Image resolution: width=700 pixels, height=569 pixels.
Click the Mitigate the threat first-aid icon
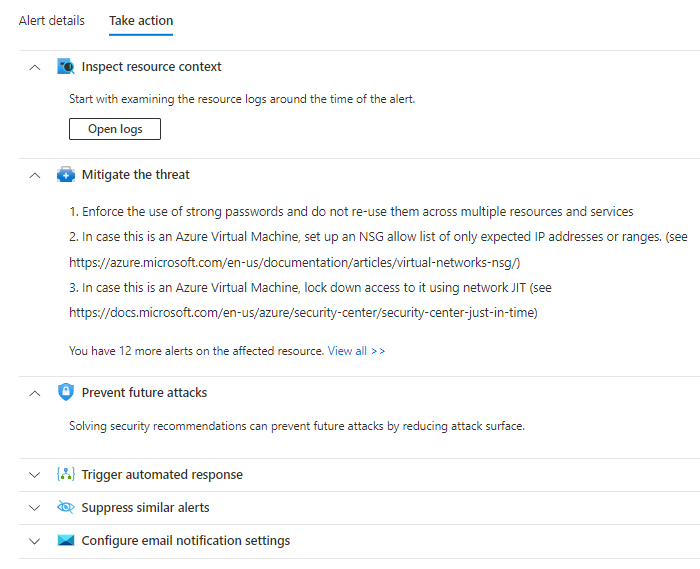66,175
